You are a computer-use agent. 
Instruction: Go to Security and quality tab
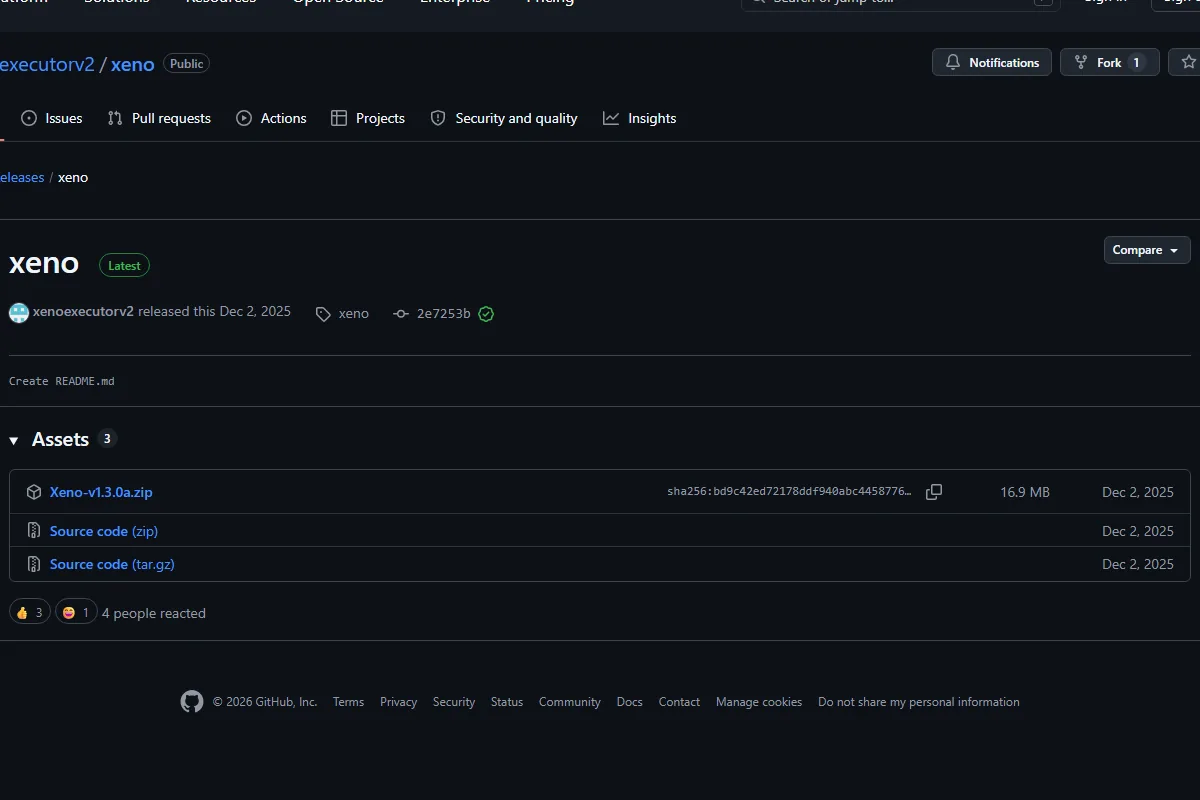coord(504,118)
